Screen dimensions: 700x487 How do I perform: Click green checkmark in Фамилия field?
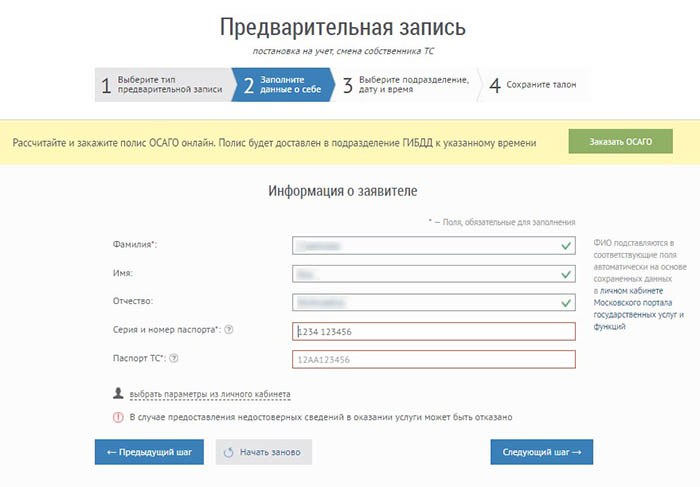[566, 246]
